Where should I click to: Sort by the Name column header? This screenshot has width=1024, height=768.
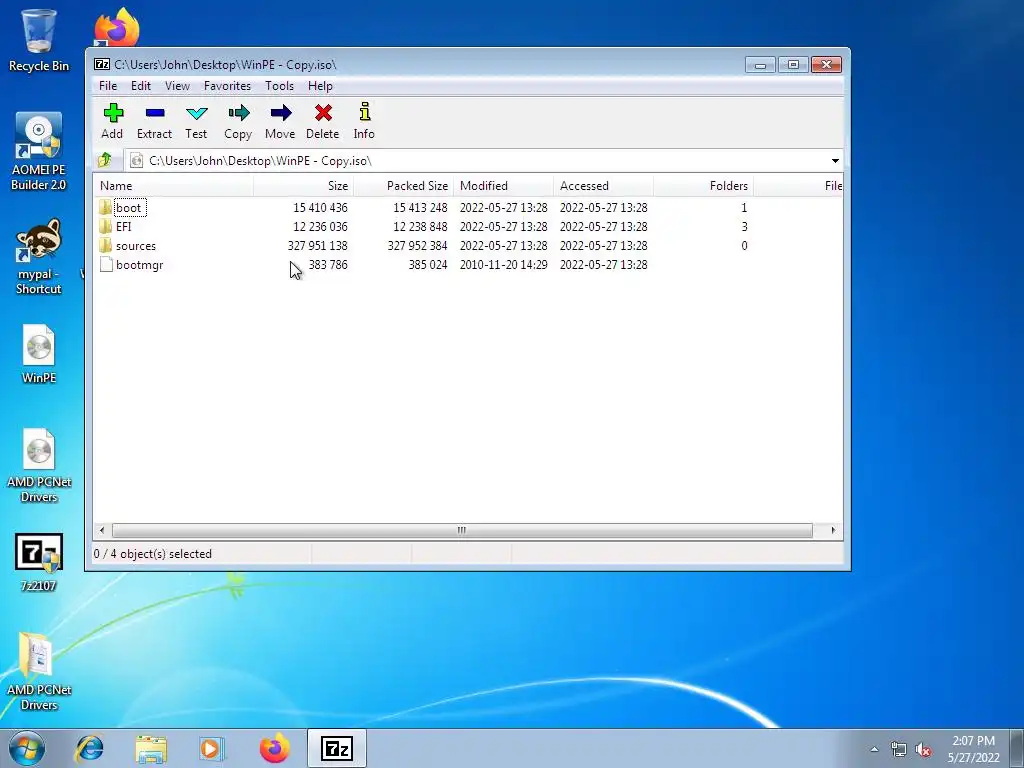173,185
